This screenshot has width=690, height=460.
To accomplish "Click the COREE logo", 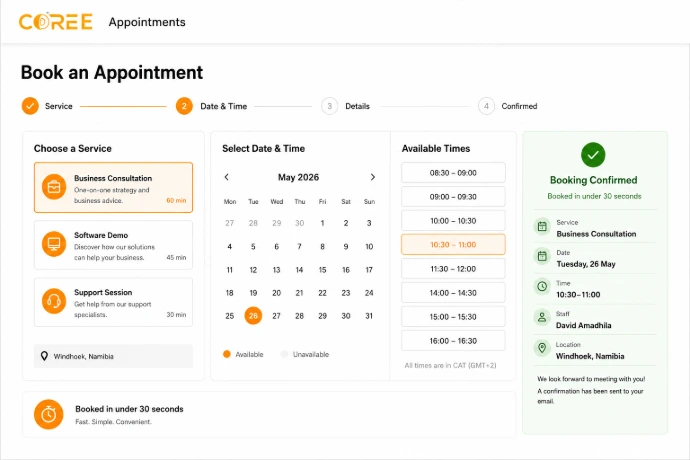I will click(56, 22).
